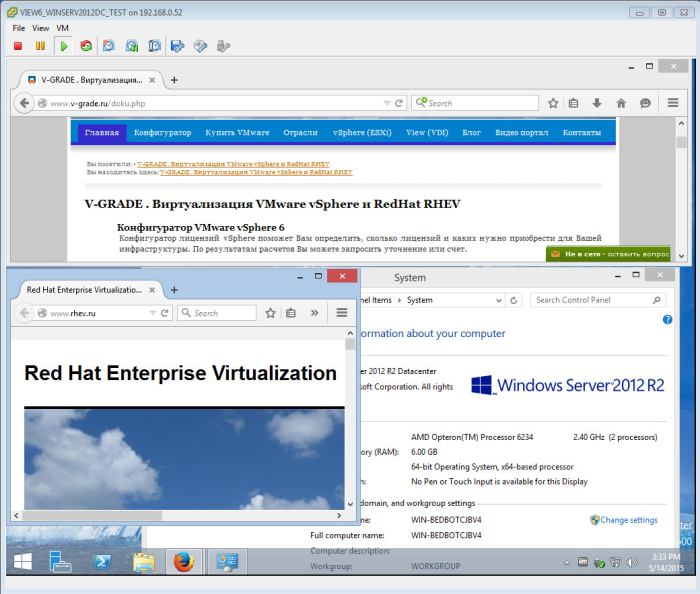The width and height of the screenshot is (700, 594).
Task: Click Firefox icon on taskbar
Action: pos(184,561)
